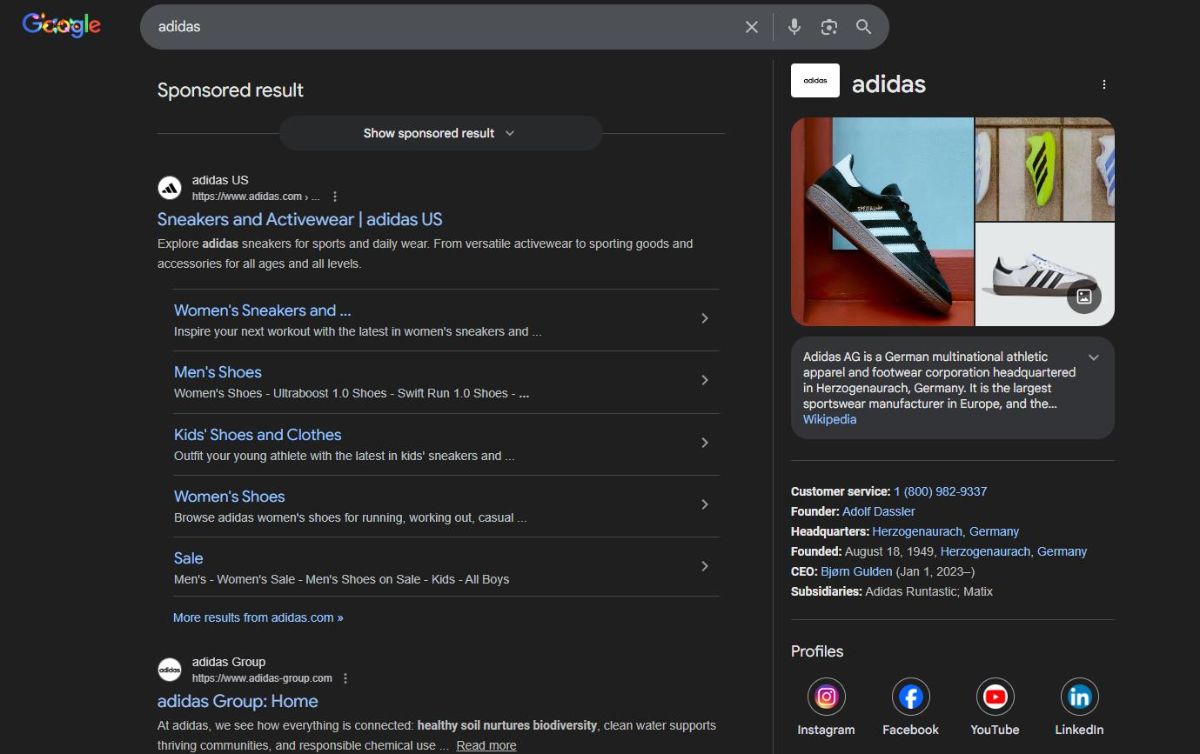This screenshot has width=1200, height=754.
Task: Expand Show sponsored result
Action: click(x=440, y=133)
